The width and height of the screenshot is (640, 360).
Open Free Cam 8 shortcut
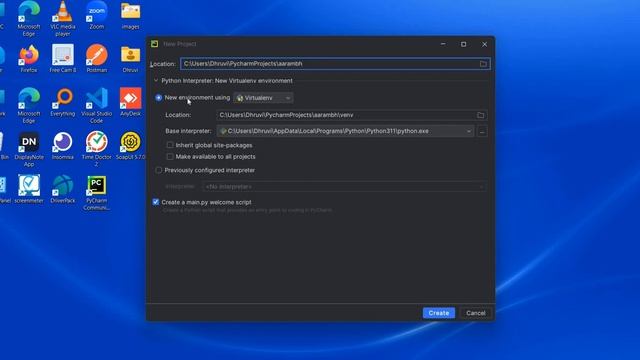coord(62,59)
